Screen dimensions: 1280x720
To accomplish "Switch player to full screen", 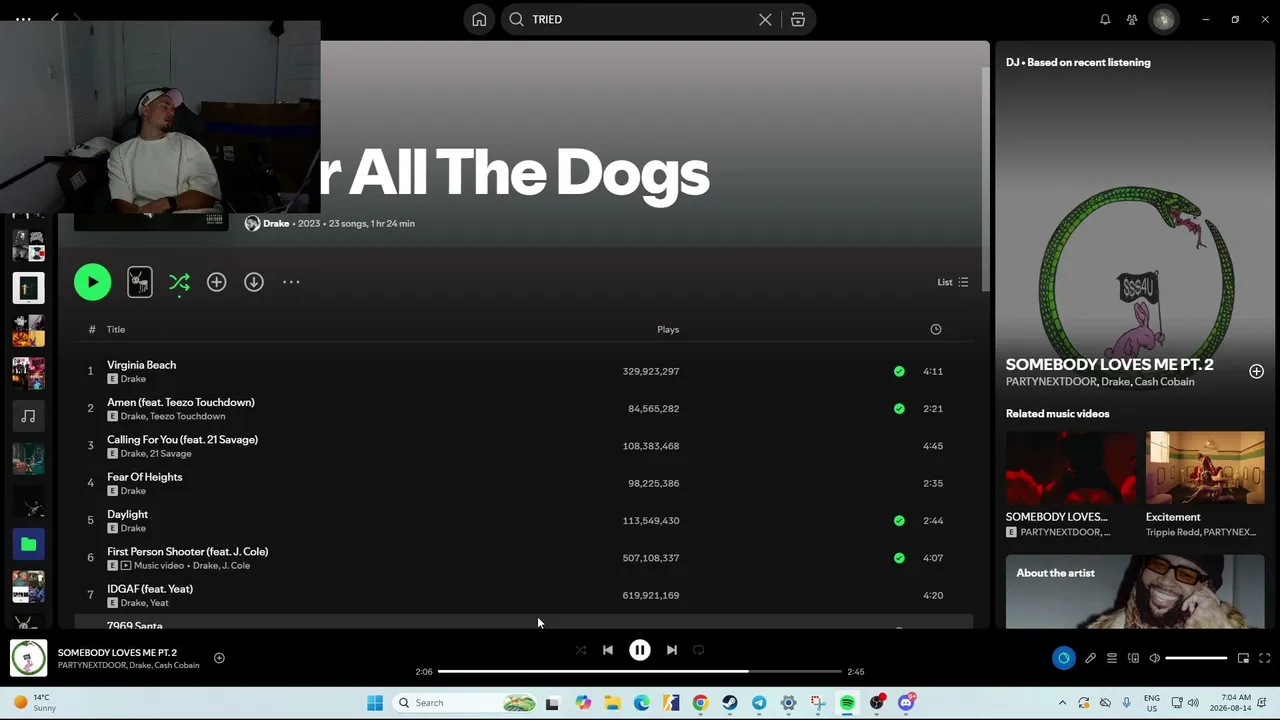I will click(1264, 658).
